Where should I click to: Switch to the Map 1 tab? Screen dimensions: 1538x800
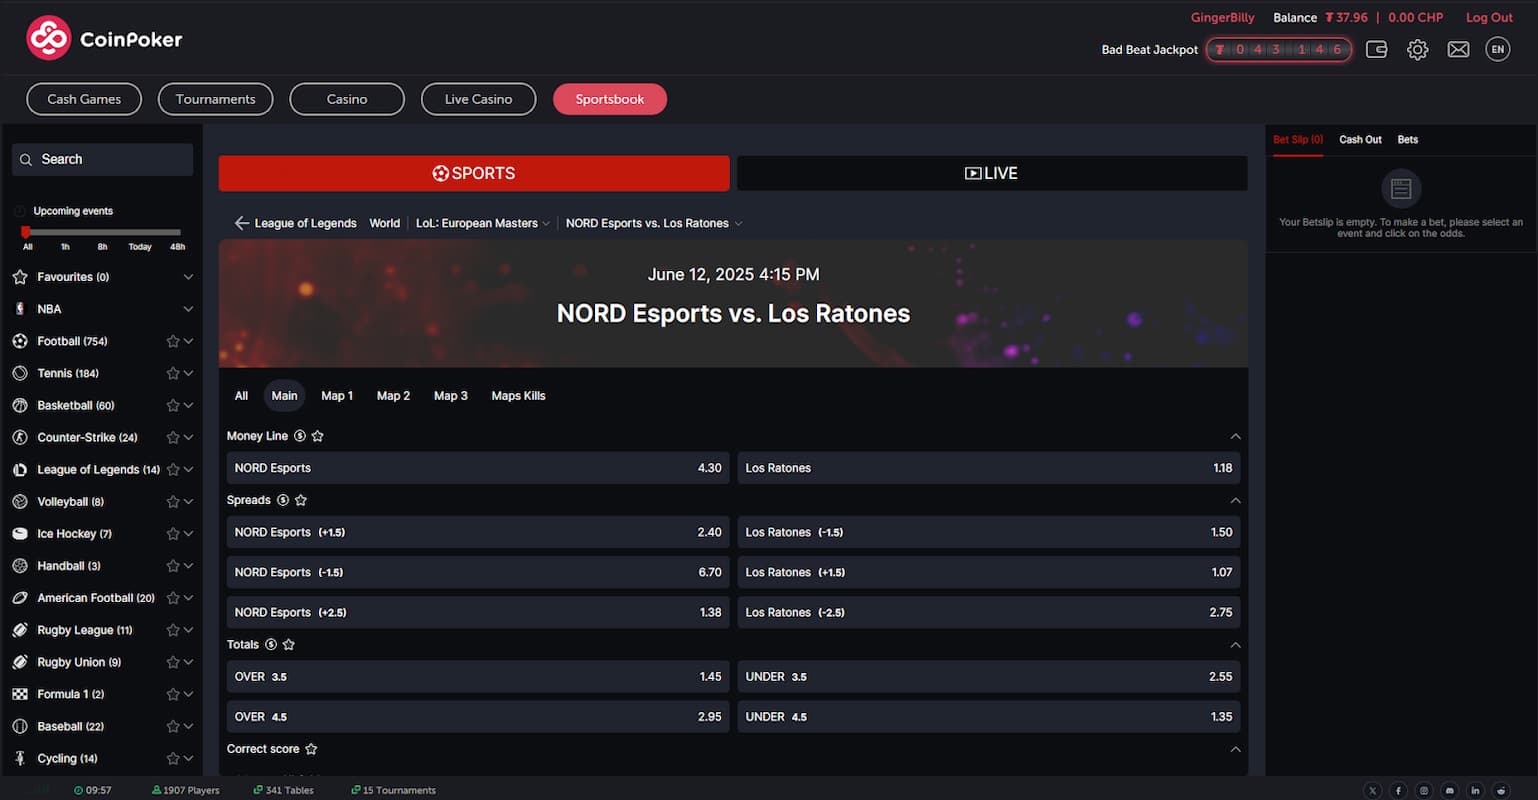tap(337, 396)
